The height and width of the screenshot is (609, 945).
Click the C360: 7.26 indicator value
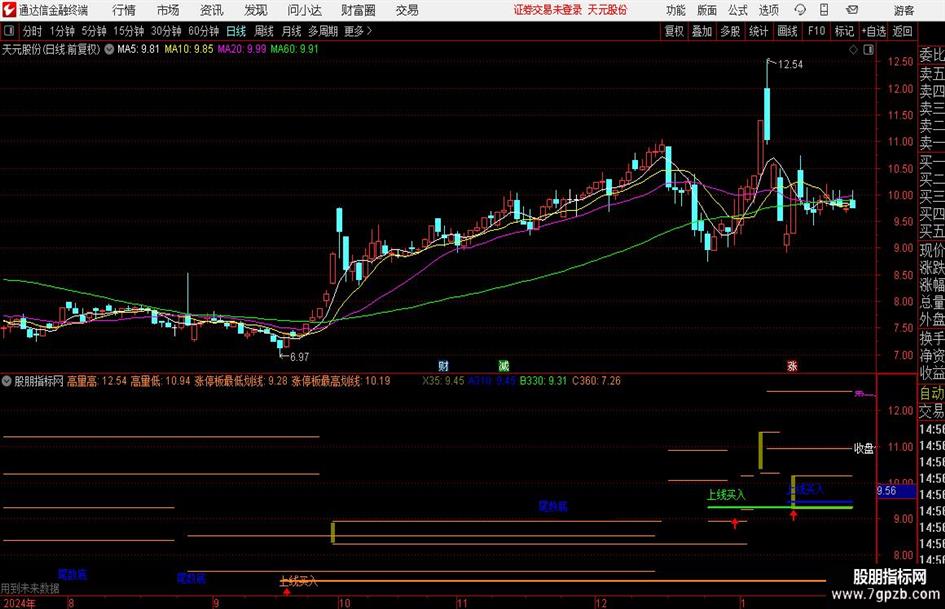(x=596, y=381)
